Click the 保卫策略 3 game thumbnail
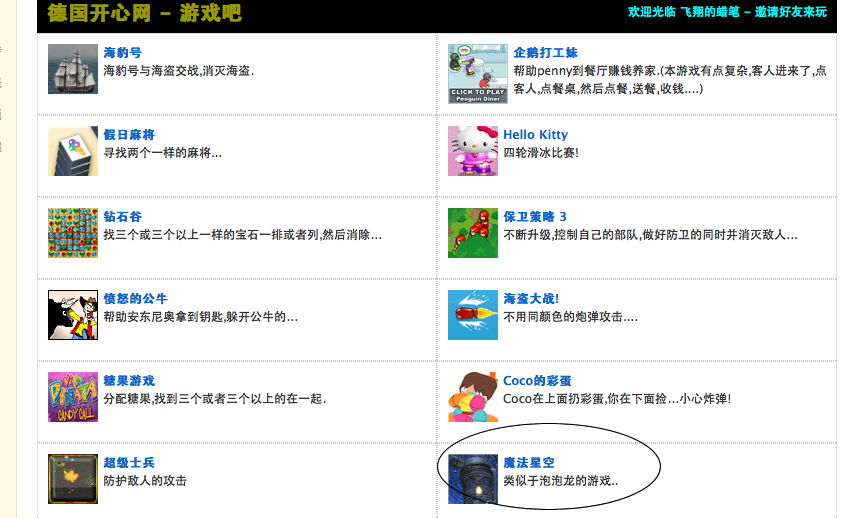This screenshot has width=858, height=518. click(x=473, y=233)
